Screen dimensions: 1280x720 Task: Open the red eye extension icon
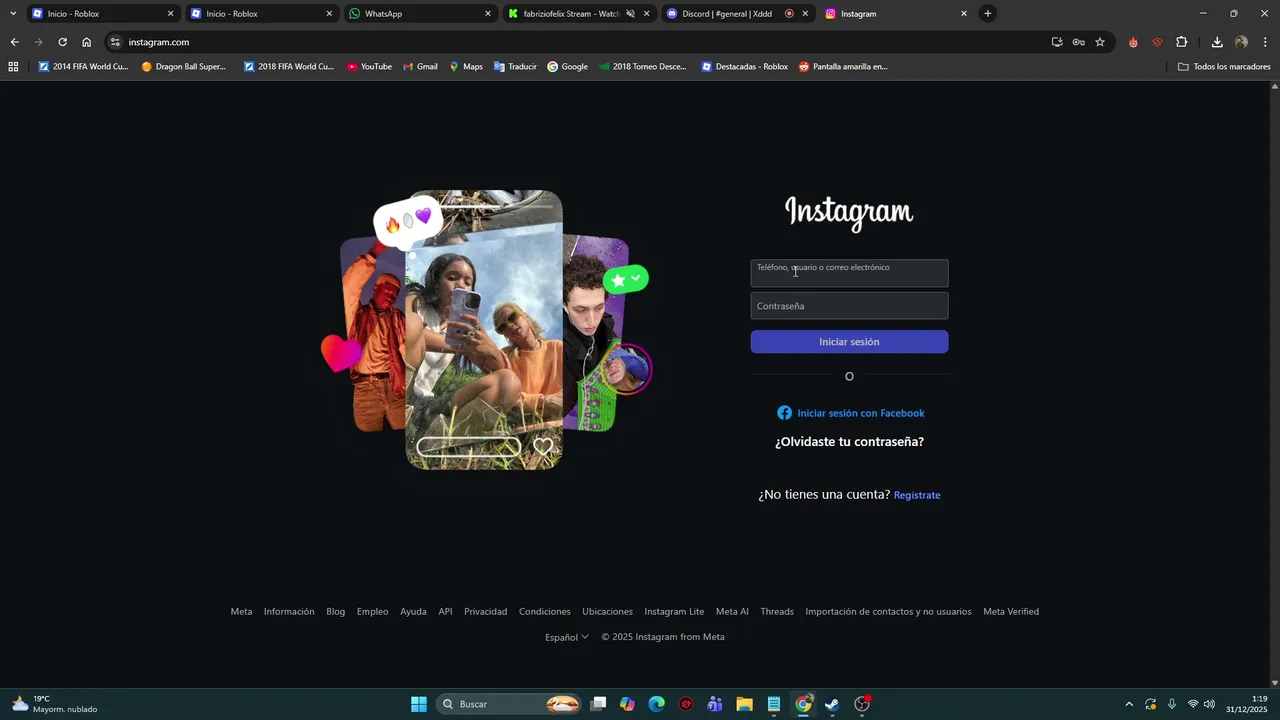[1157, 42]
